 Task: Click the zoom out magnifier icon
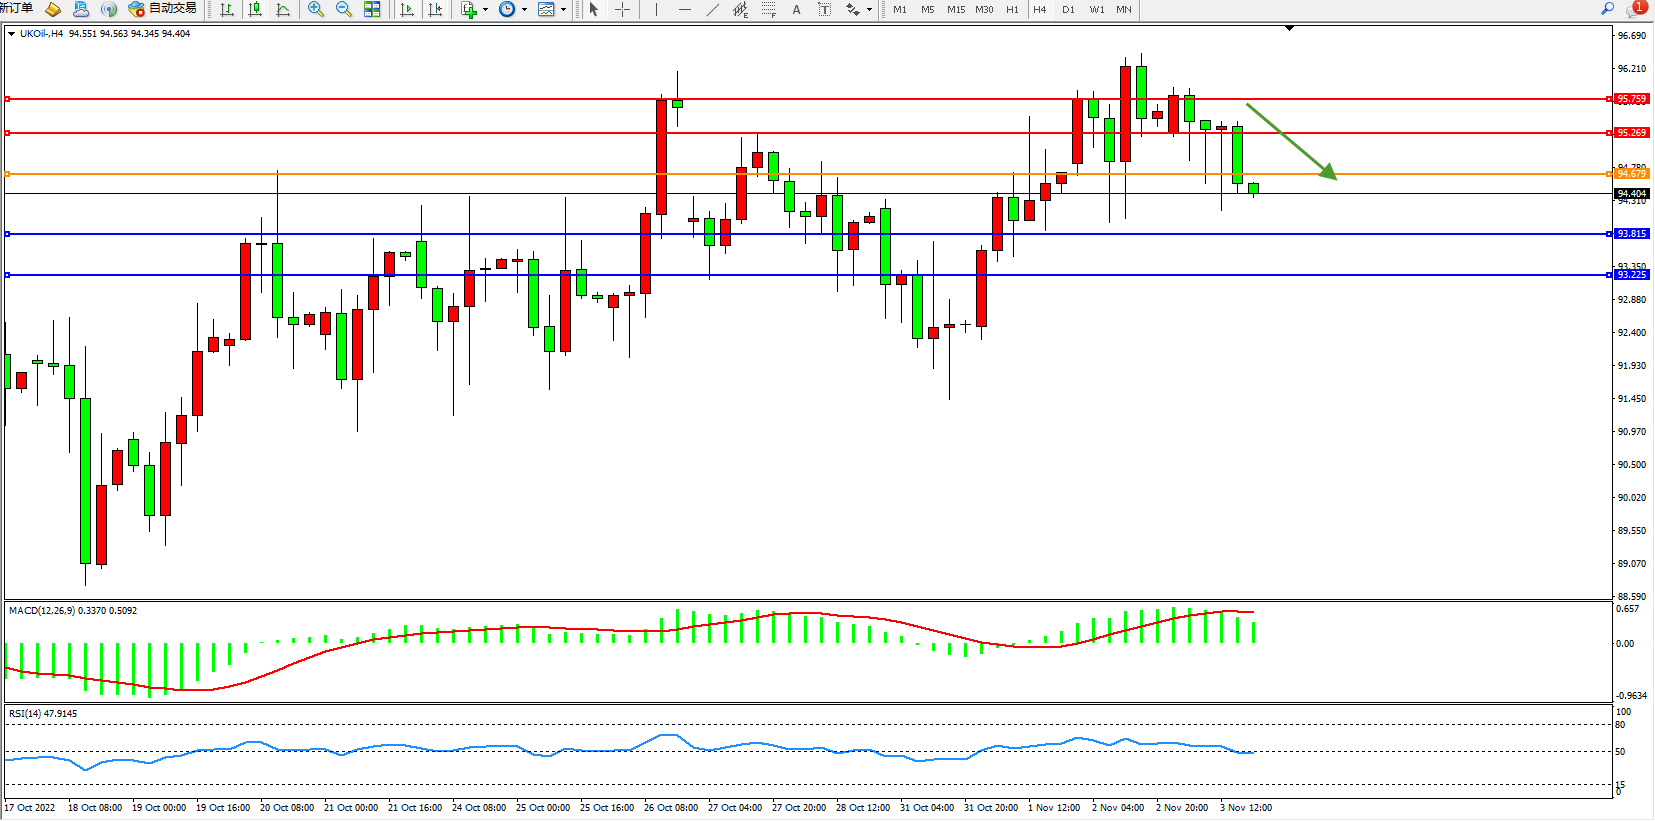pyautogui.click(x=344, y=9)
